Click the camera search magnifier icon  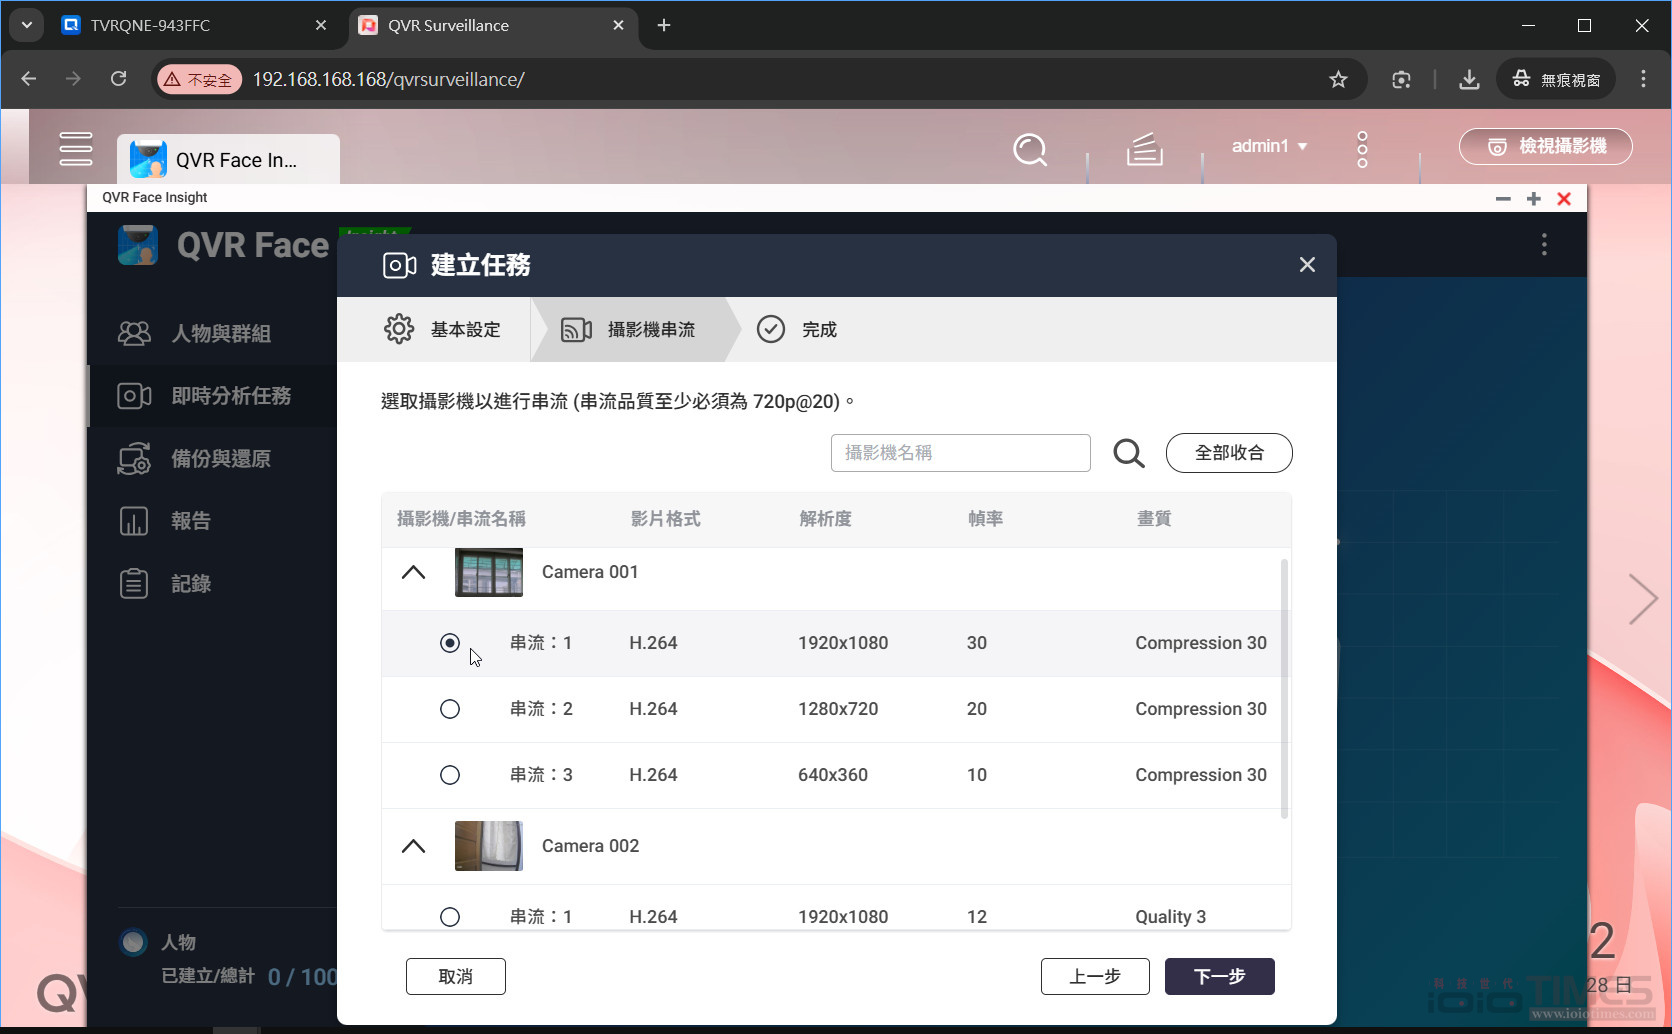[x=1128, y=453]
